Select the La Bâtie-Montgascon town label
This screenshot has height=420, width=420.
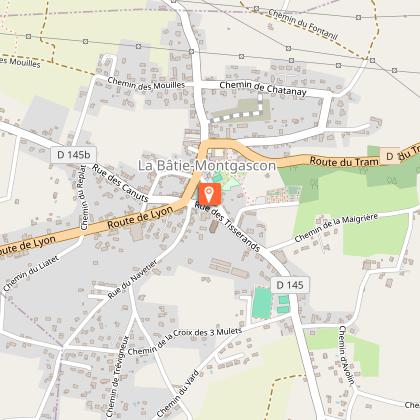[x=207, y=166]
